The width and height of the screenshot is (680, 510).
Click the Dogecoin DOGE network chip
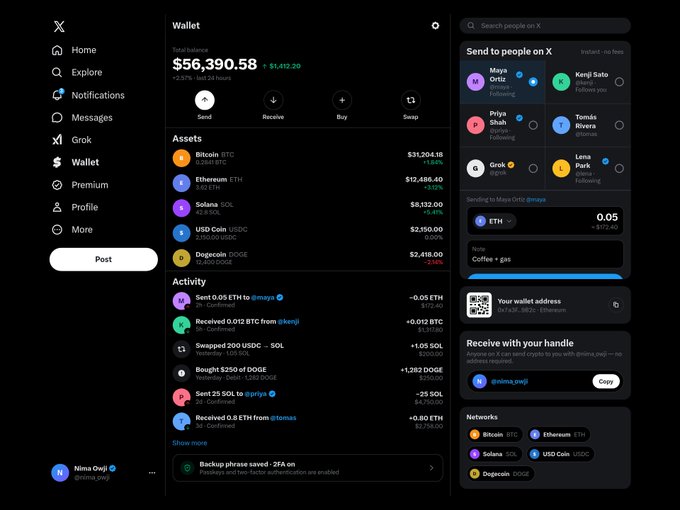tap(501, 474)
